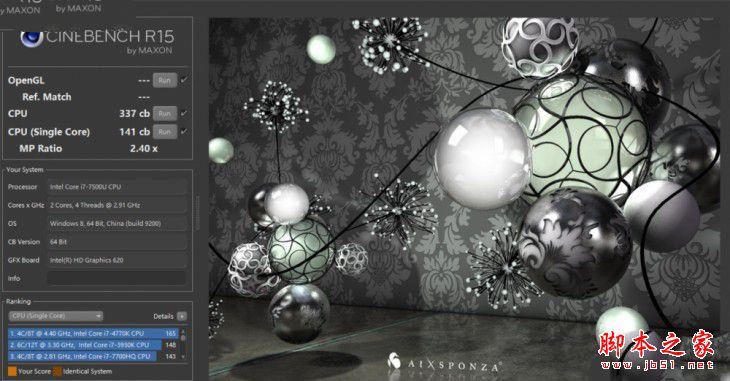Toggle the OpenGL test checkbox
730x381 pixels.
click(x=184, y=80)
